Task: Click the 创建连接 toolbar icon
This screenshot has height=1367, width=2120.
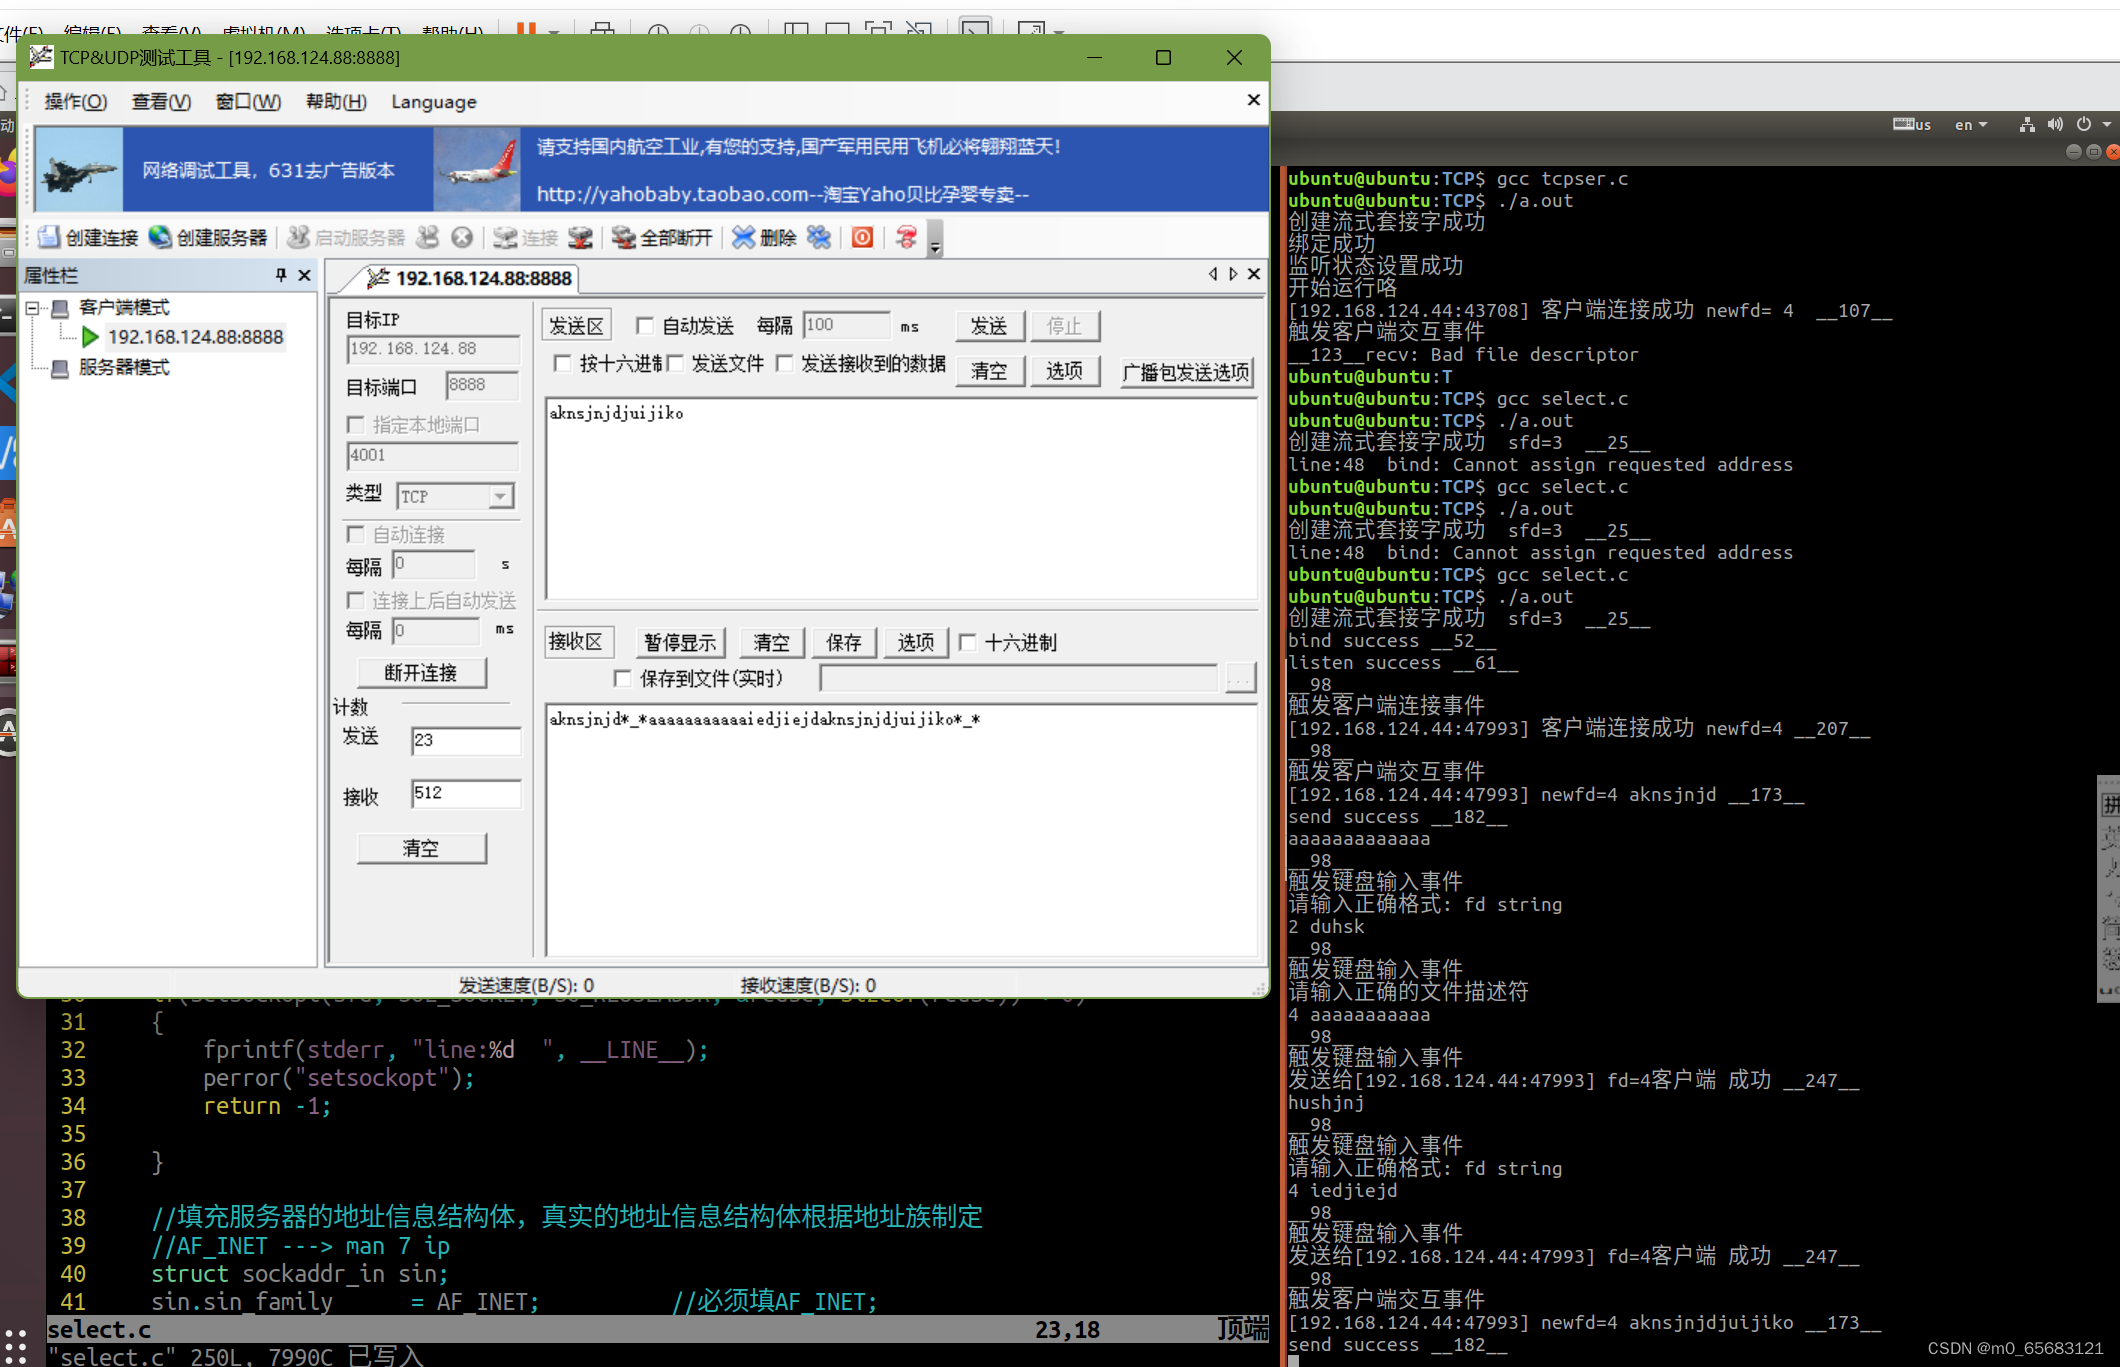Action: coord(90,237)
